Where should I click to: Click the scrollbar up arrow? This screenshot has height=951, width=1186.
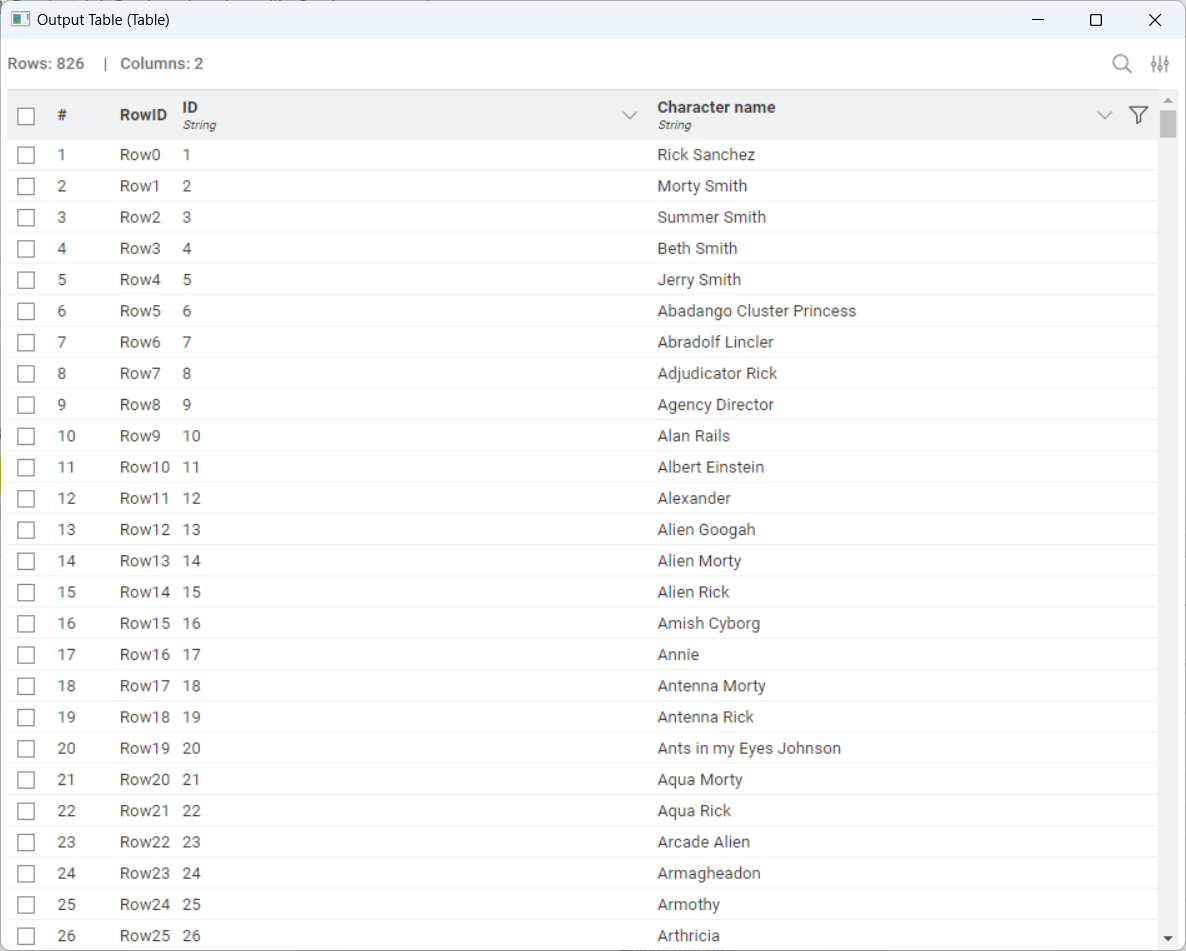click(x=1168, y=100)
